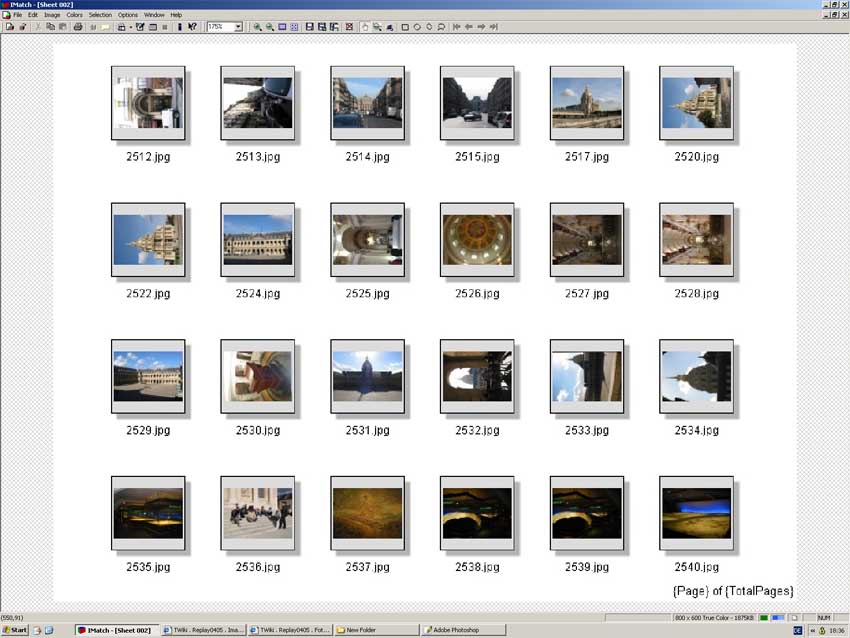
Task: Select the ellipse selection tool
Action: (x=417, y=27)
